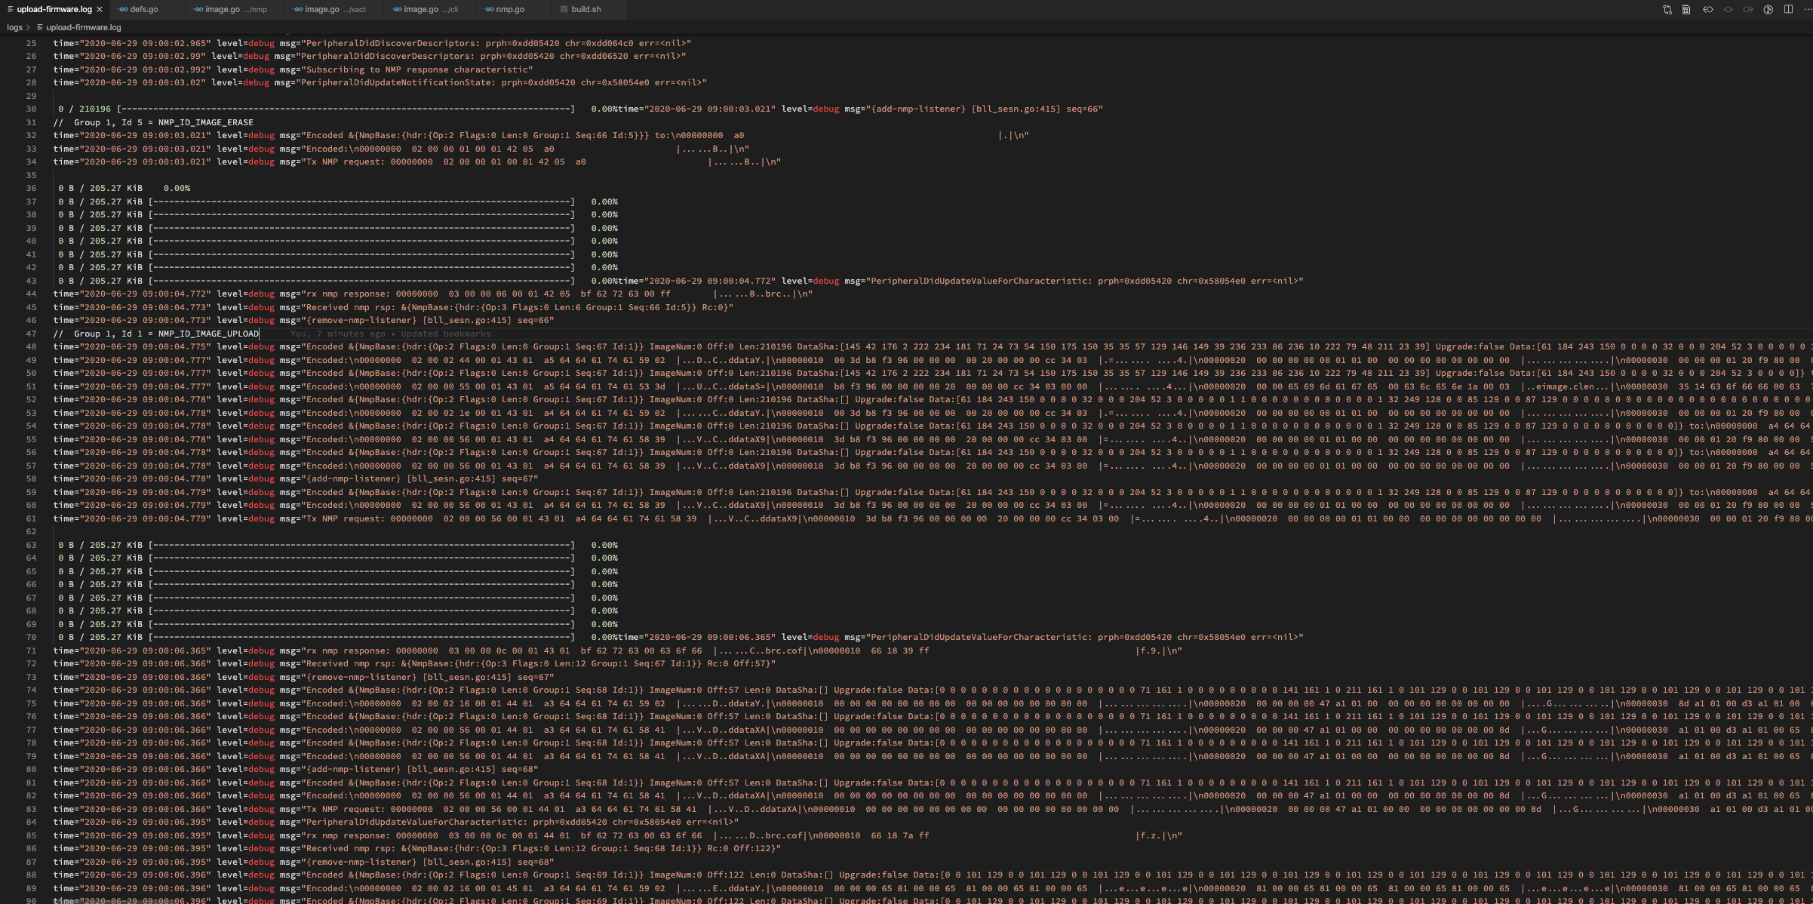The width and height of the screenshot is (1813, 904).
Task: Switch to the defs.go tab
Action: click(x=143, y=9)
